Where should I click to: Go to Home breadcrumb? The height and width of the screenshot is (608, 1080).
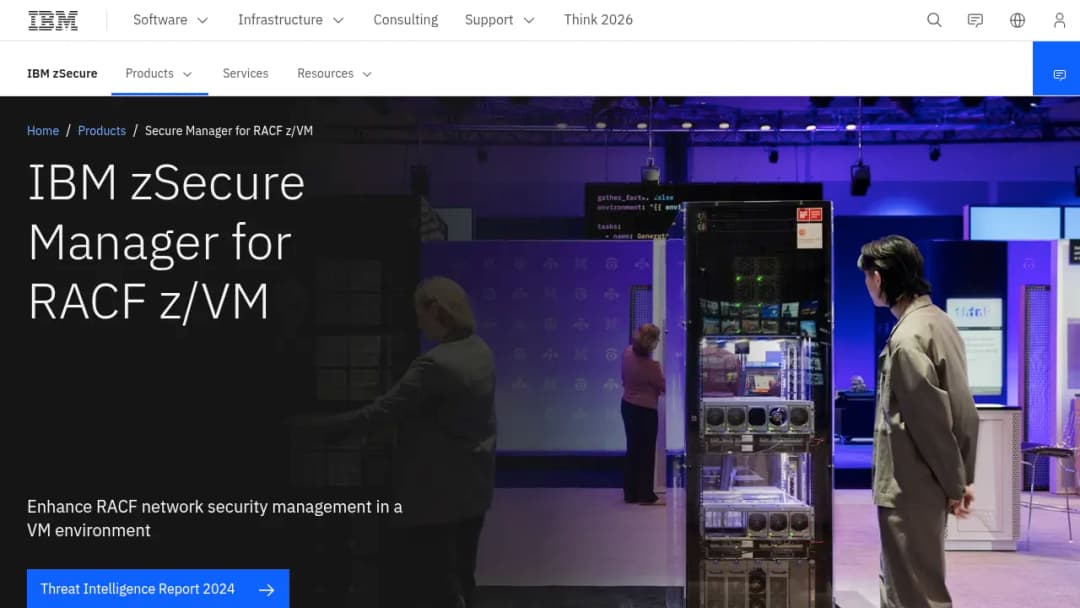point(43,131)
